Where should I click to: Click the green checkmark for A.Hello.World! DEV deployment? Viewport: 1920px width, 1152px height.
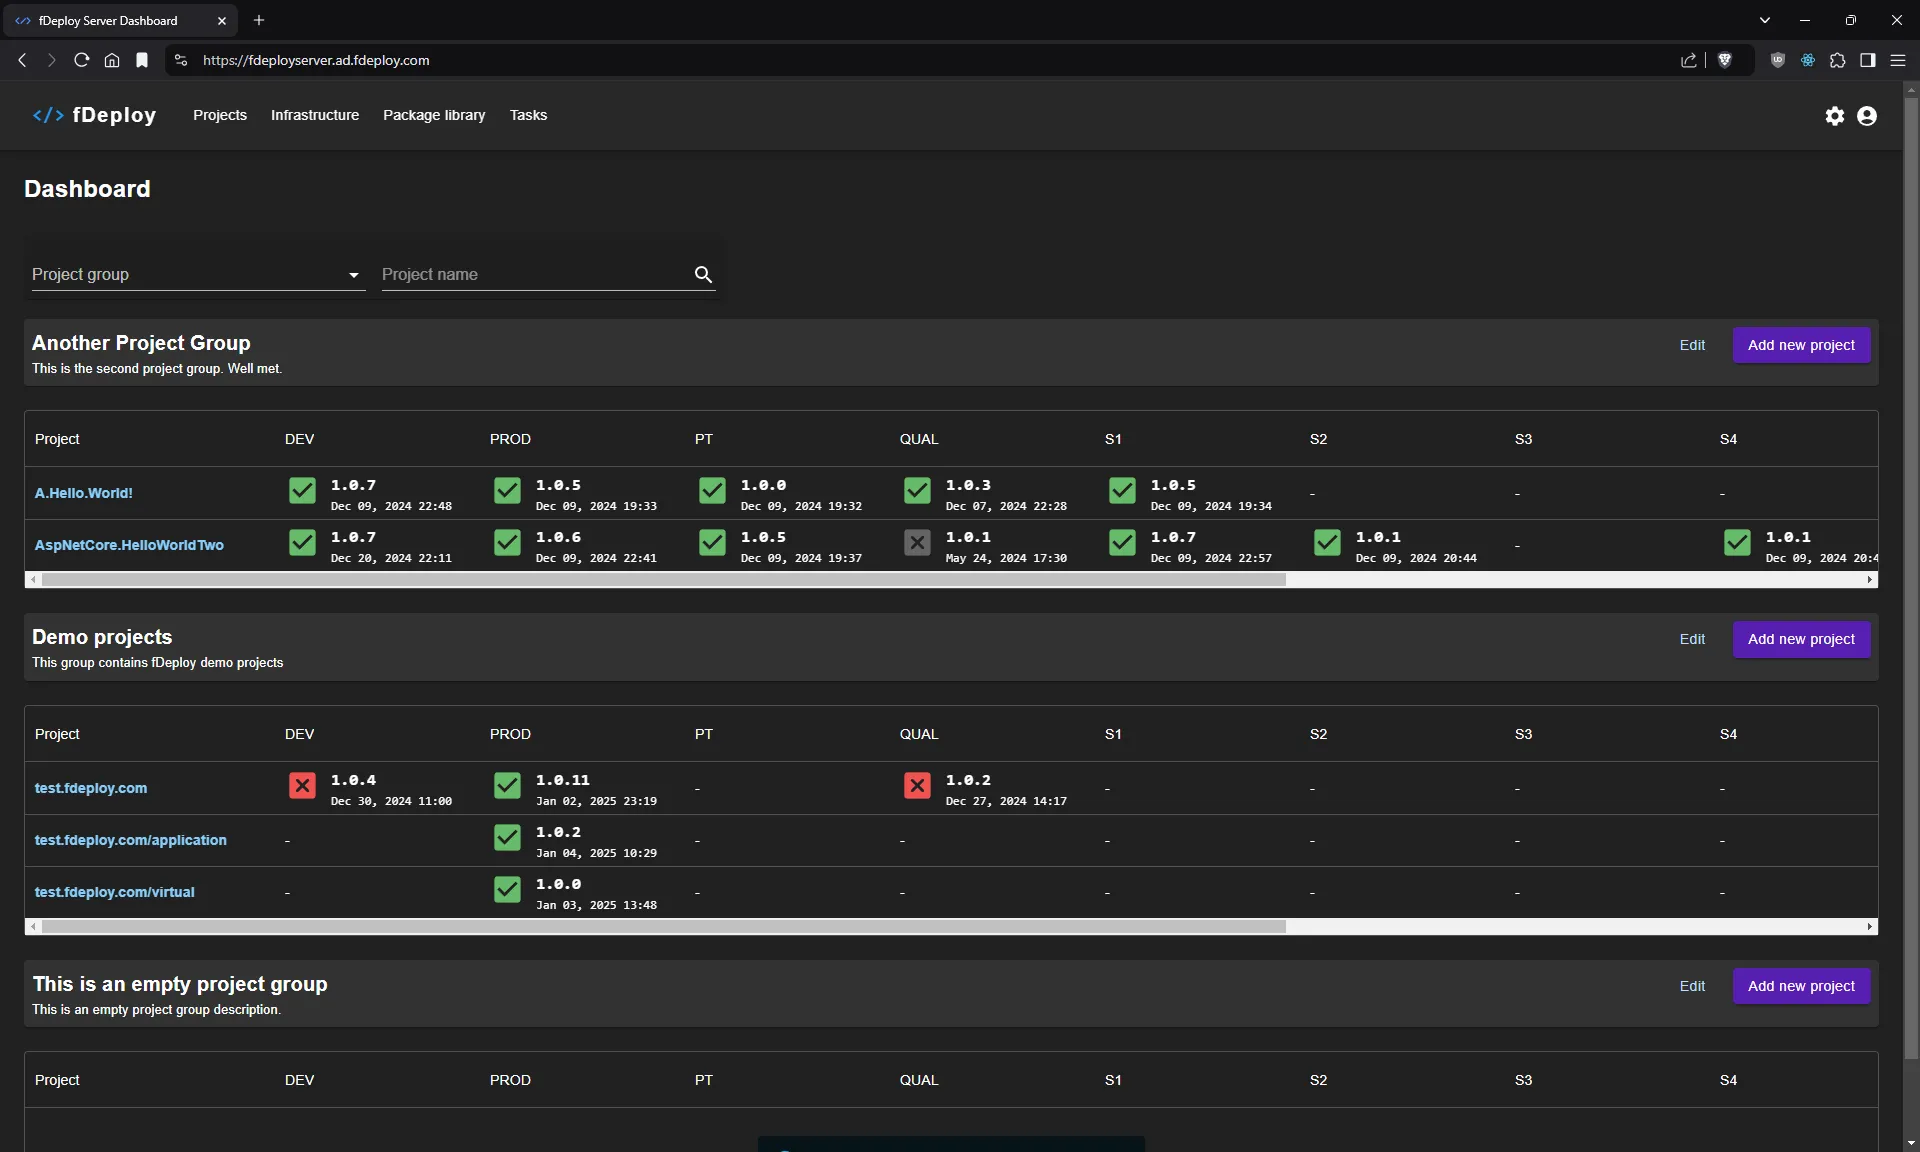(x=302, y=491)
